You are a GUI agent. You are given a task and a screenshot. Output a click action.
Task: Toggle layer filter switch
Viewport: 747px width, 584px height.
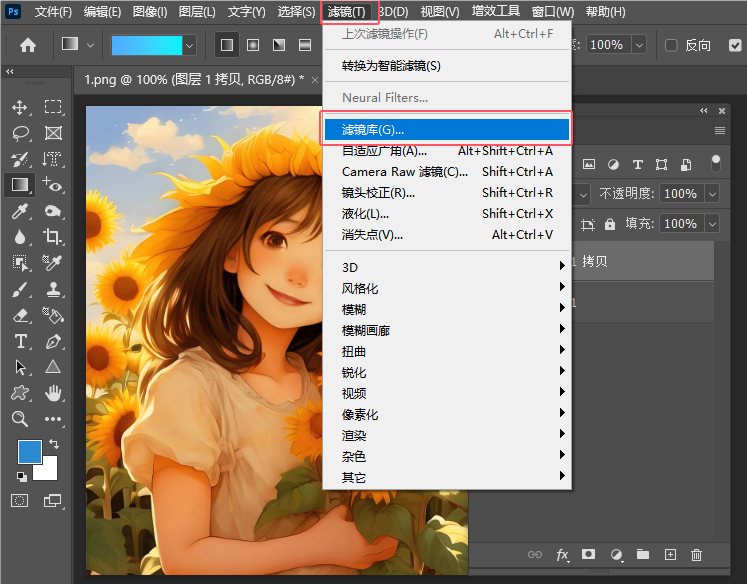716,163
